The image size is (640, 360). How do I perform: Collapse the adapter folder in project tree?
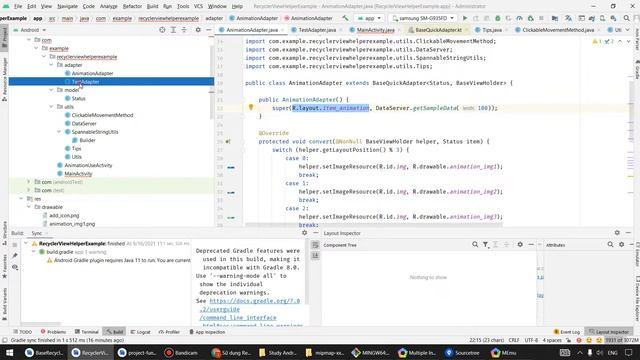(x=51, y=65)
